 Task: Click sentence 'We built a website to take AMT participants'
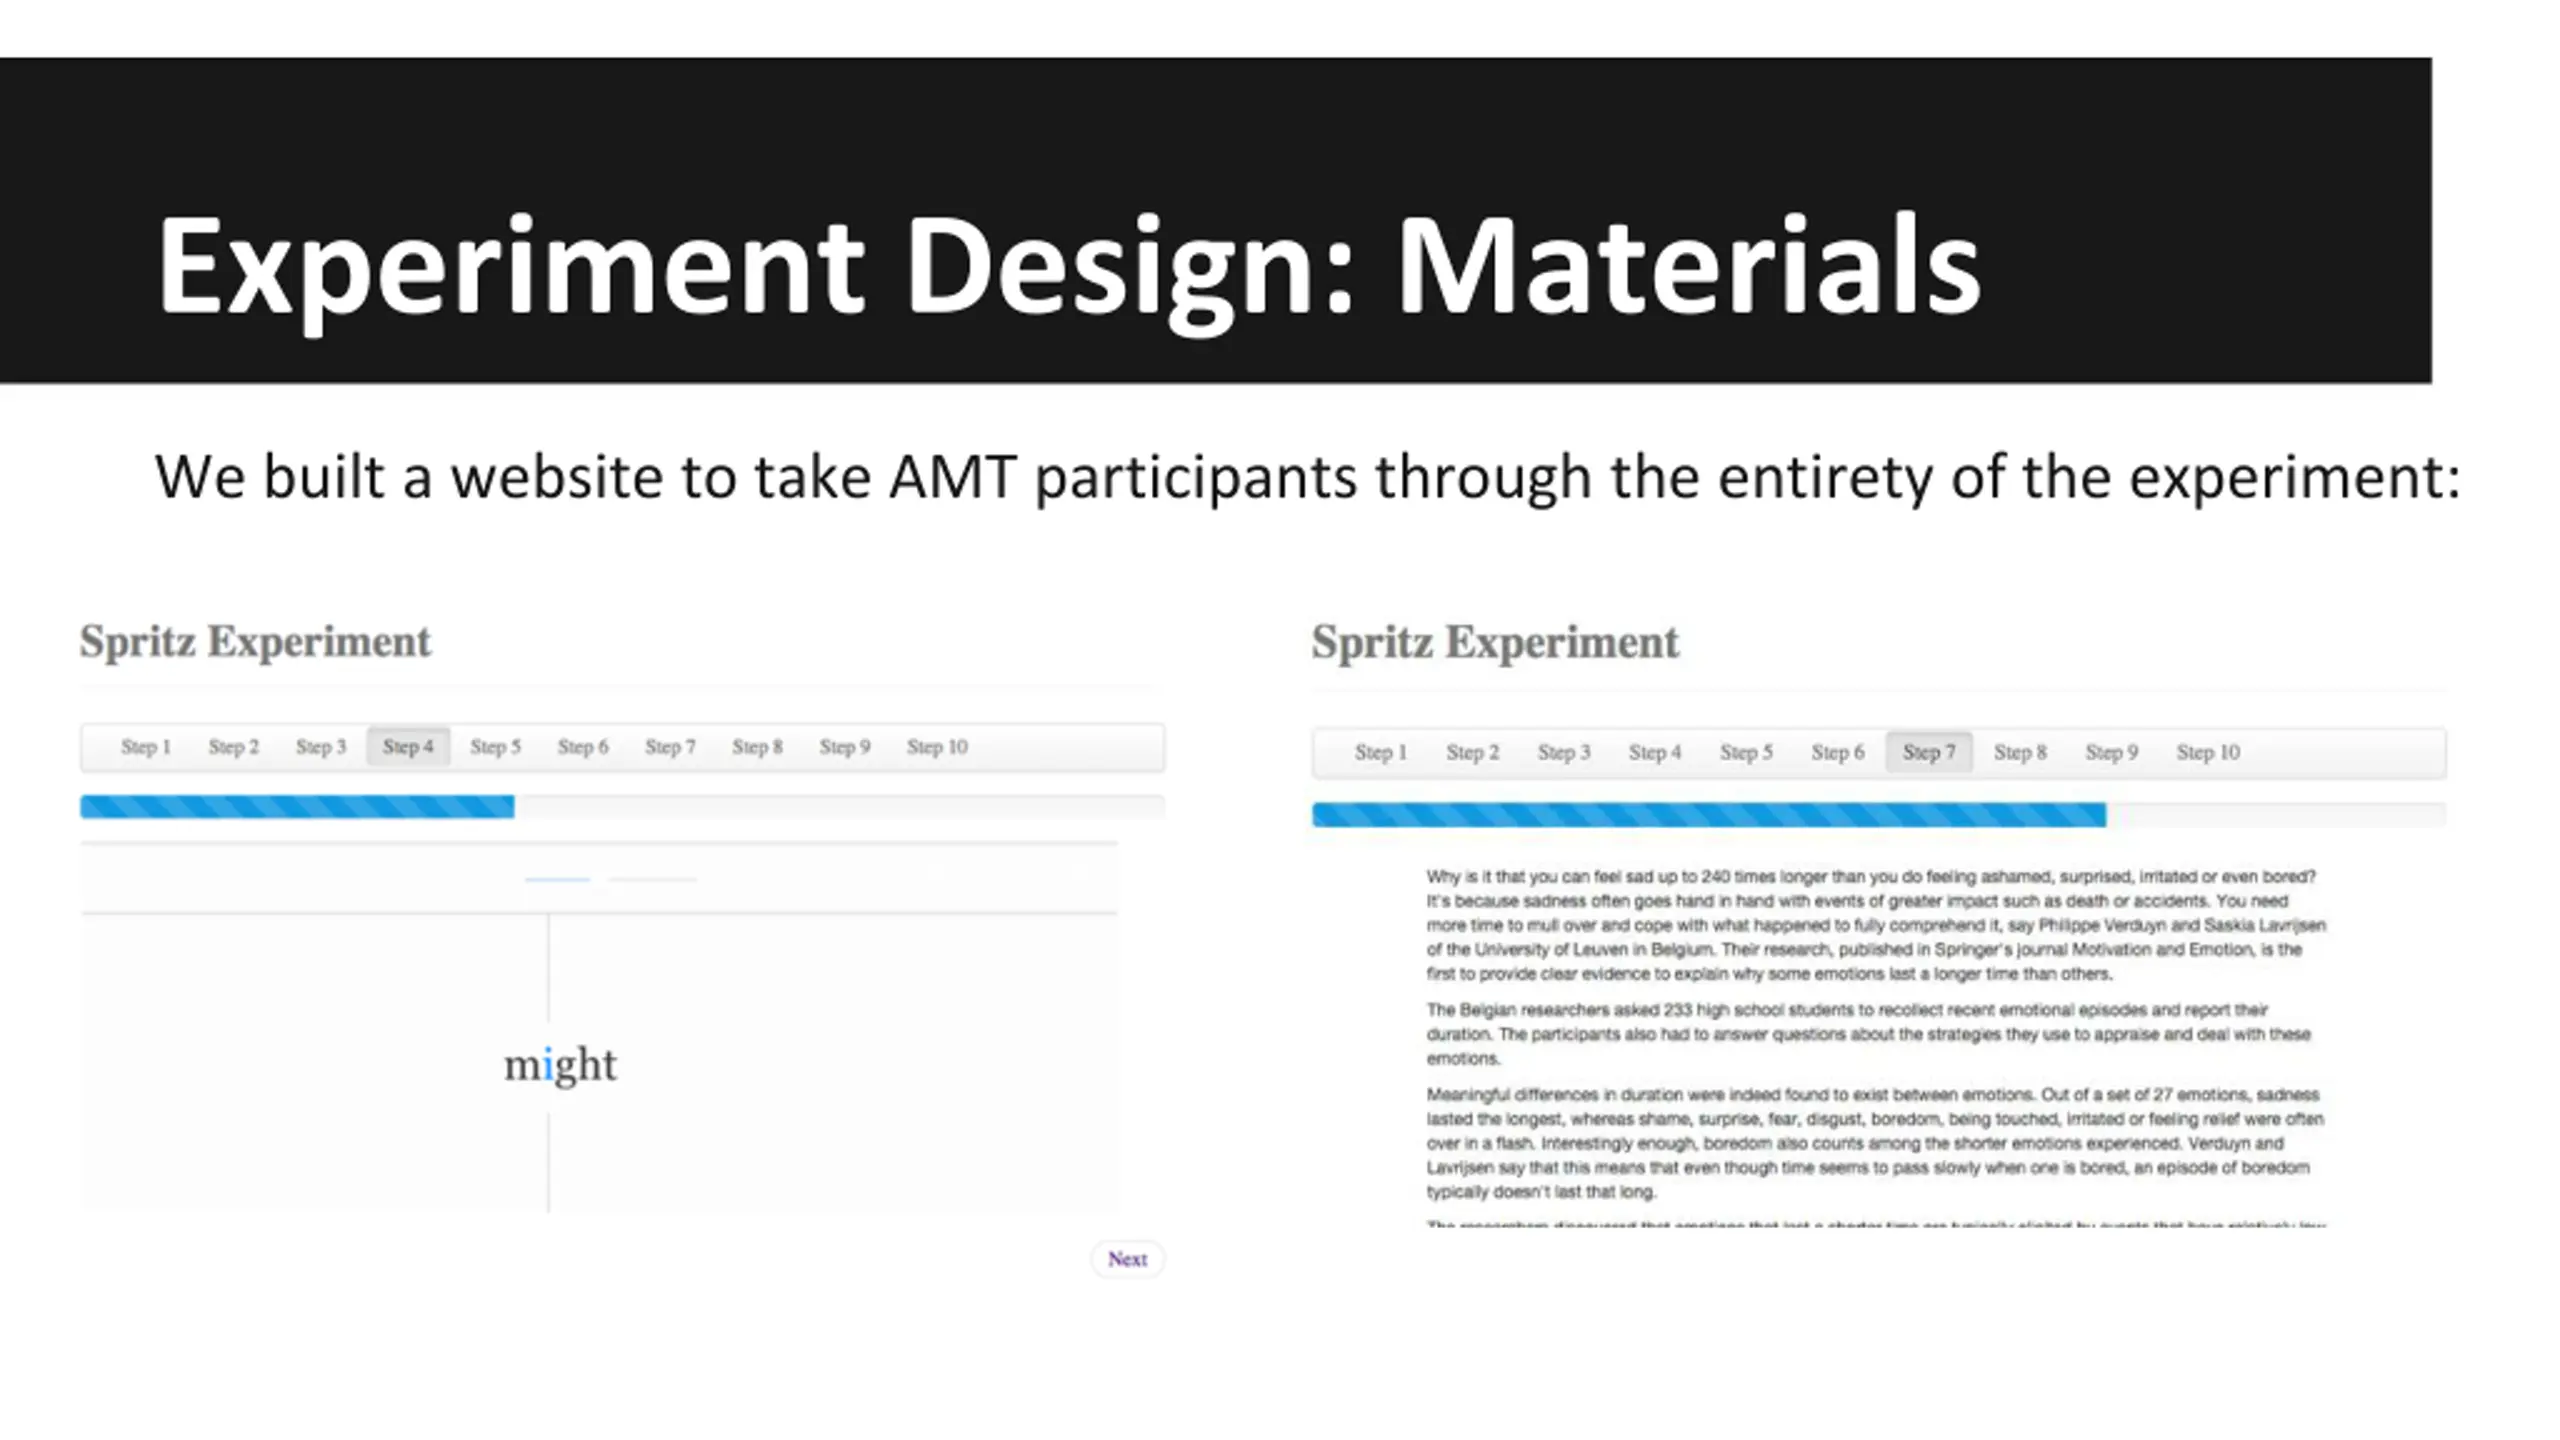[x=755, y=477]
